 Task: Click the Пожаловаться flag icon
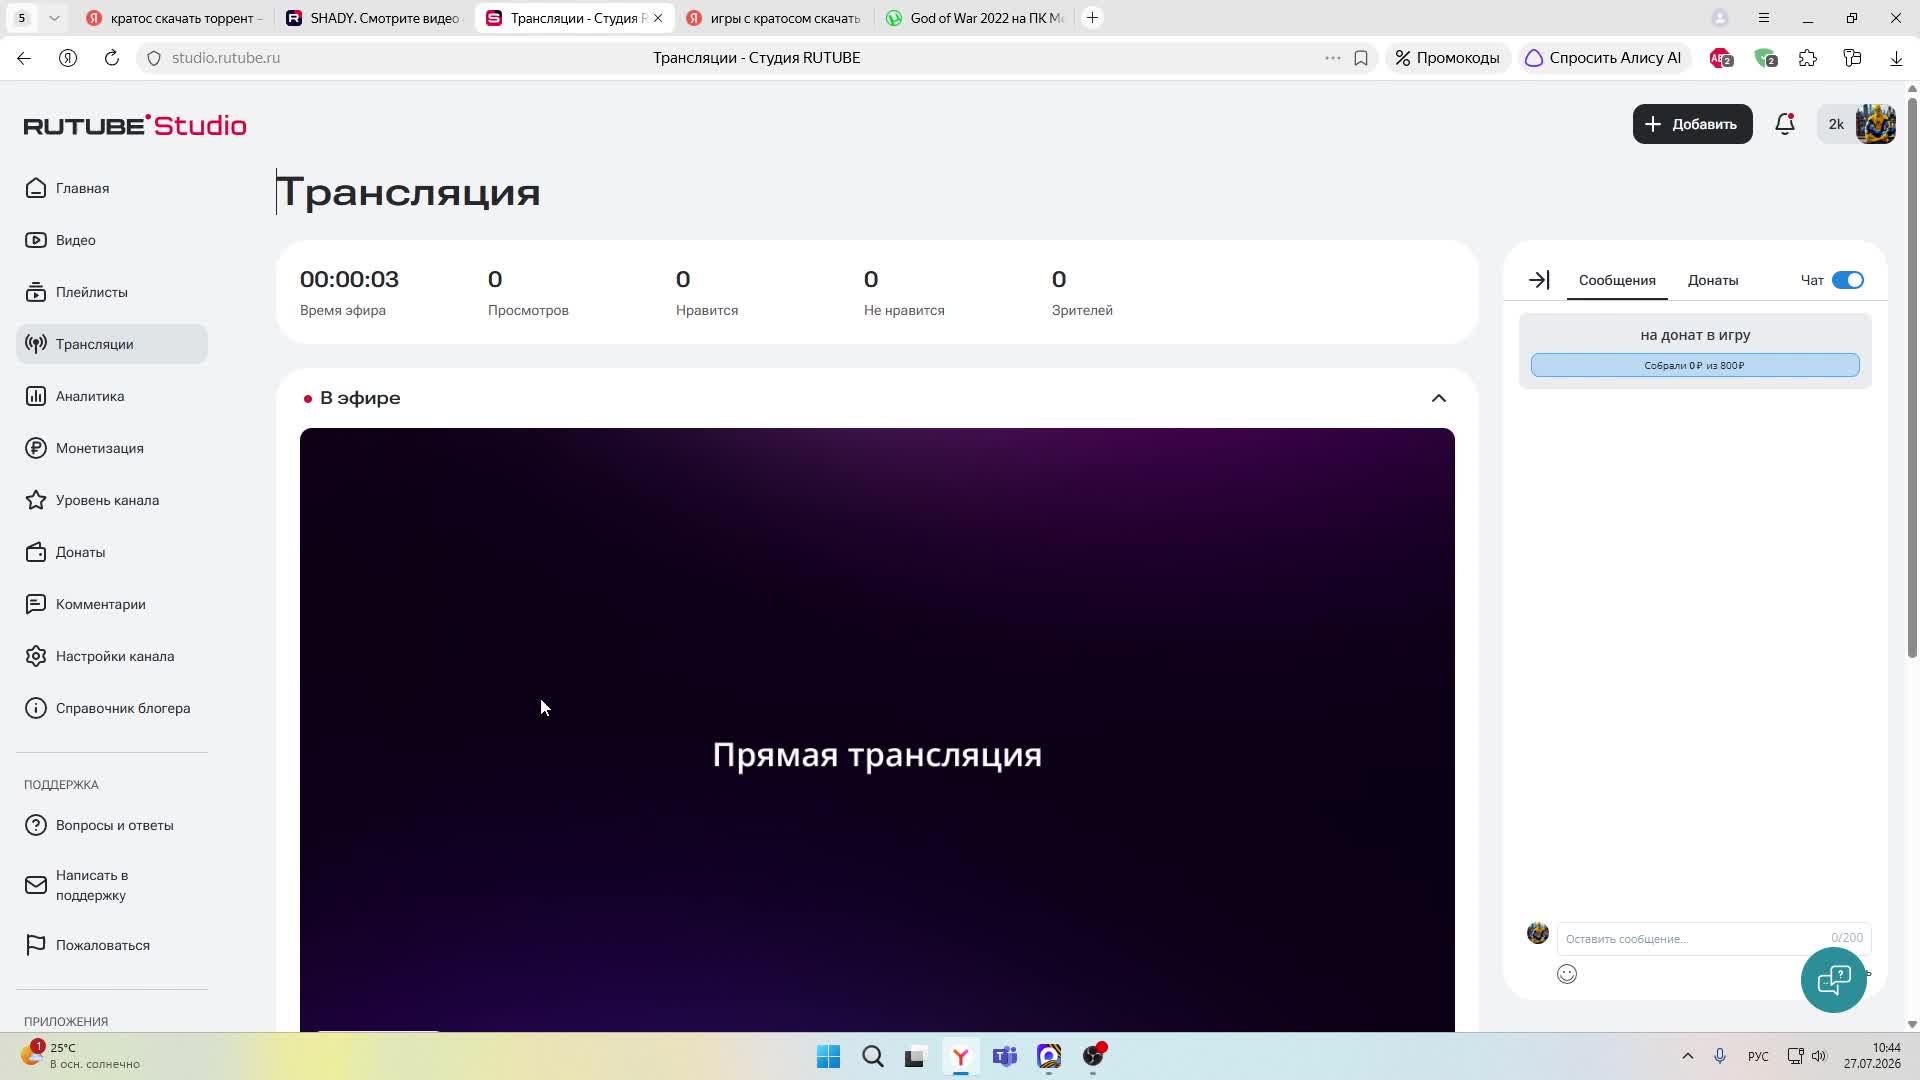36,945
